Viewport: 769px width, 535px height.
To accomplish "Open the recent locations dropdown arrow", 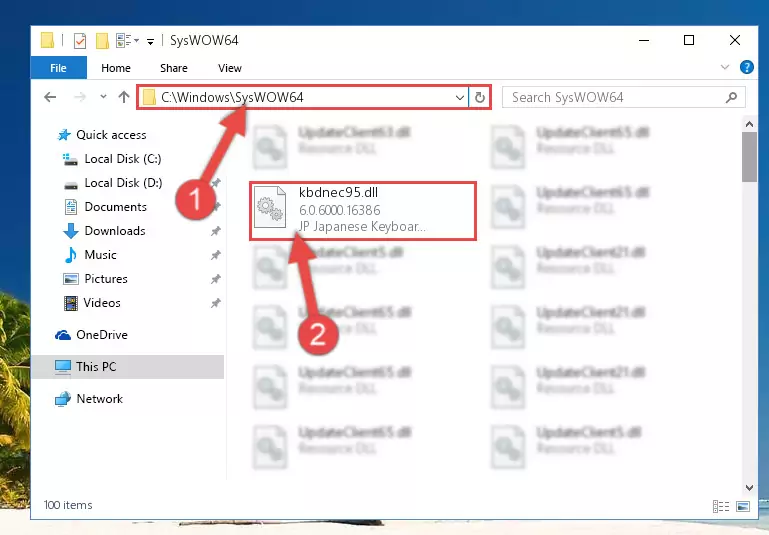I will (103, 97).
